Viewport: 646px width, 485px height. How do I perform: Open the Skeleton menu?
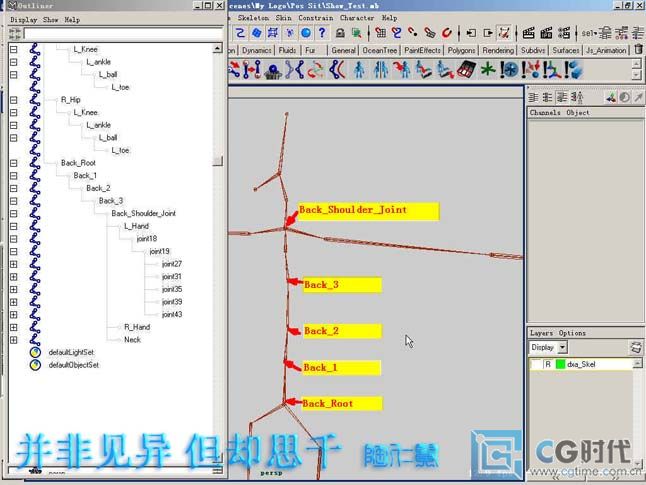[253, 18]
